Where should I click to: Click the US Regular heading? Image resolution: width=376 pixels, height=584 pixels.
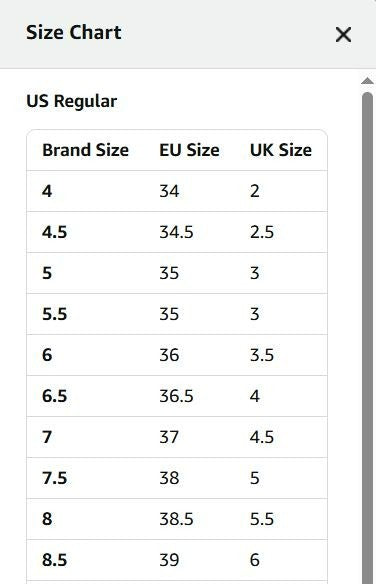[71, 101]
